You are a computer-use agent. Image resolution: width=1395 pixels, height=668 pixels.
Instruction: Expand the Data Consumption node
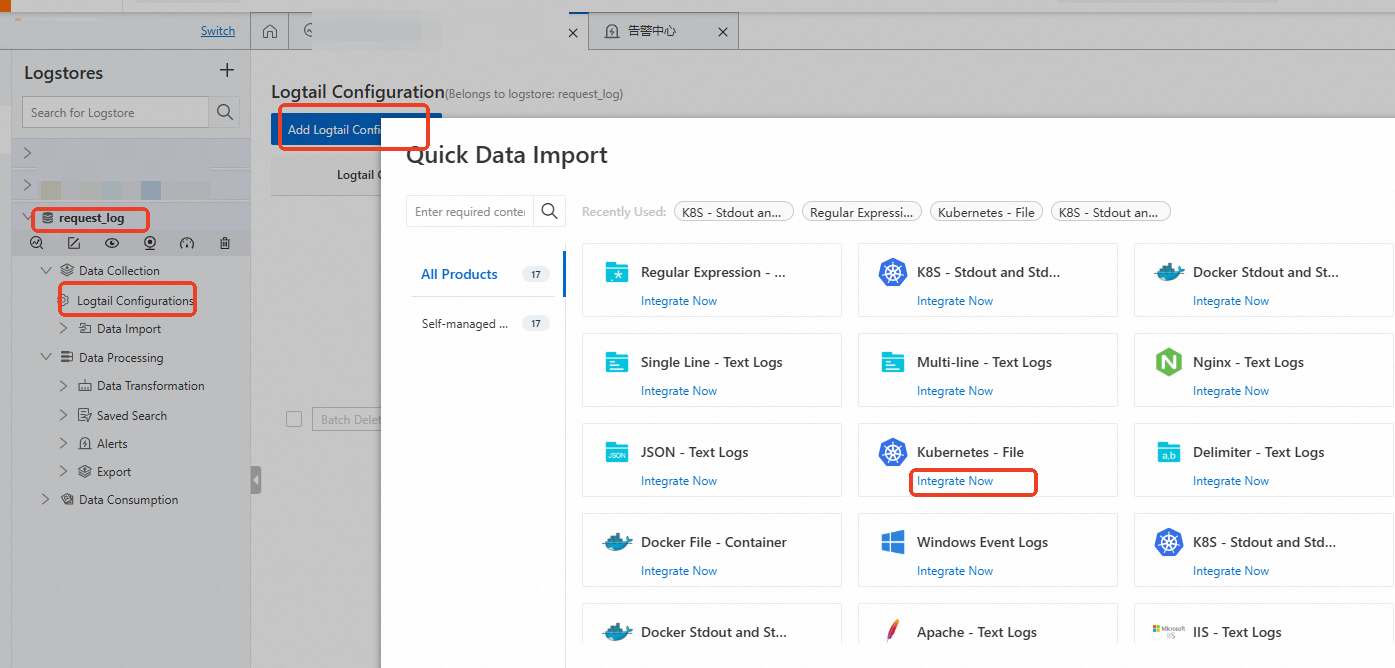pyautogui.click(x=45, y=499)
